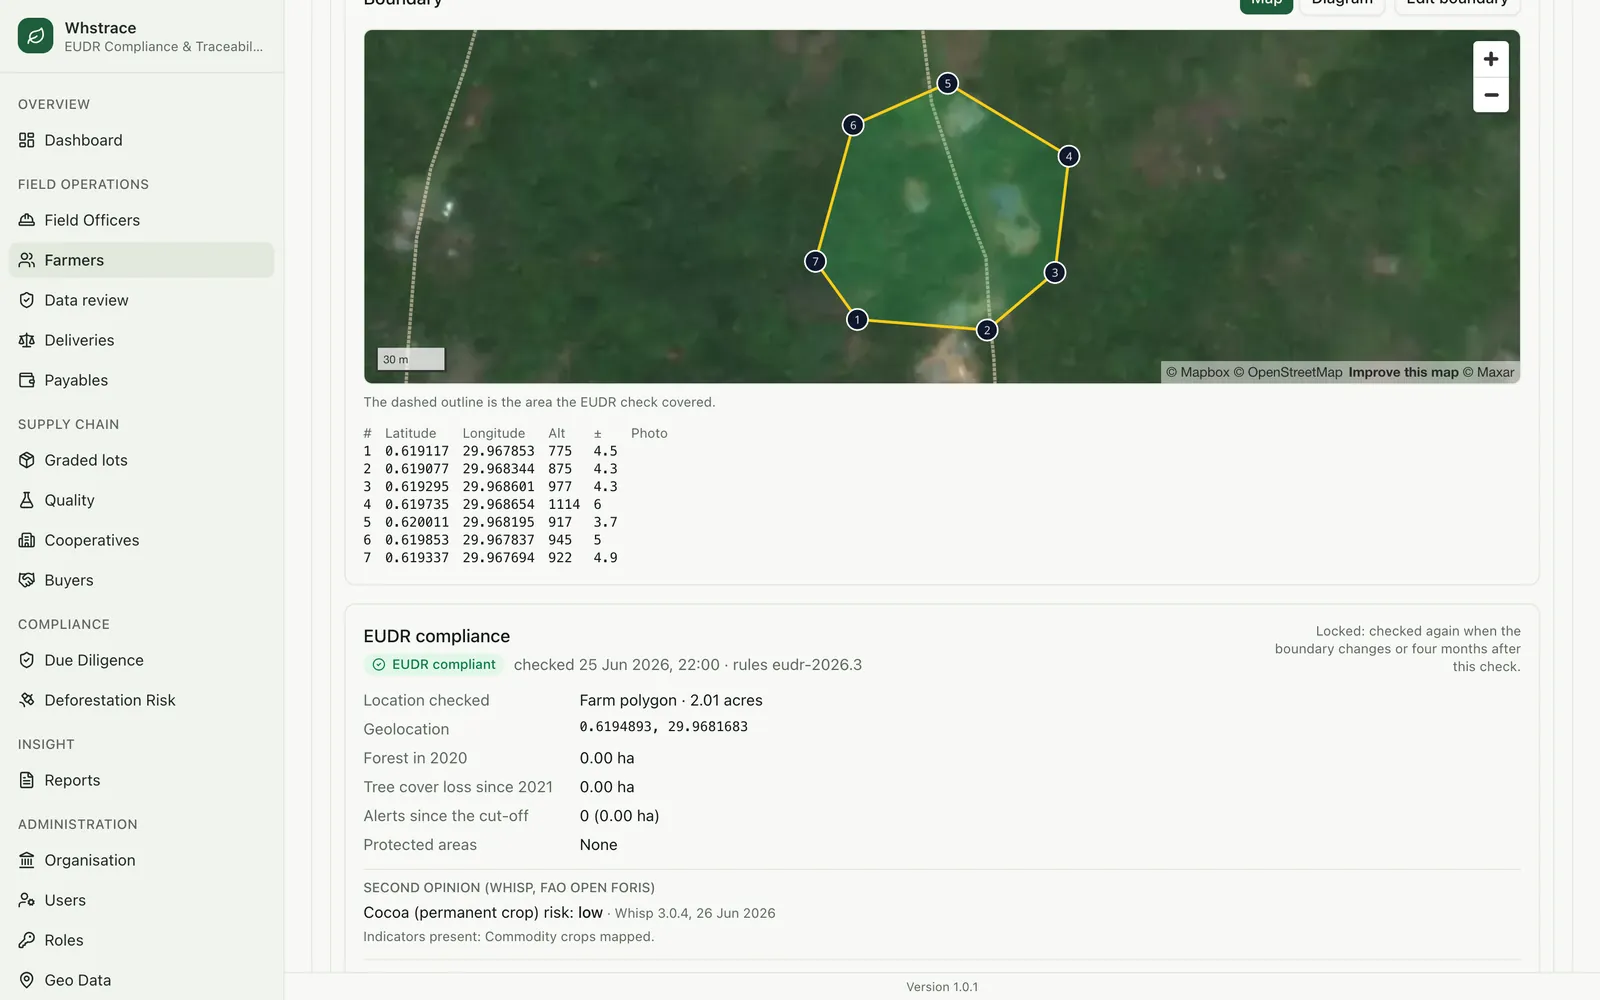Screen dimensions: 1600x1000
Task: Click the Geo Data pin icon
Action: [x=27, y=980]
